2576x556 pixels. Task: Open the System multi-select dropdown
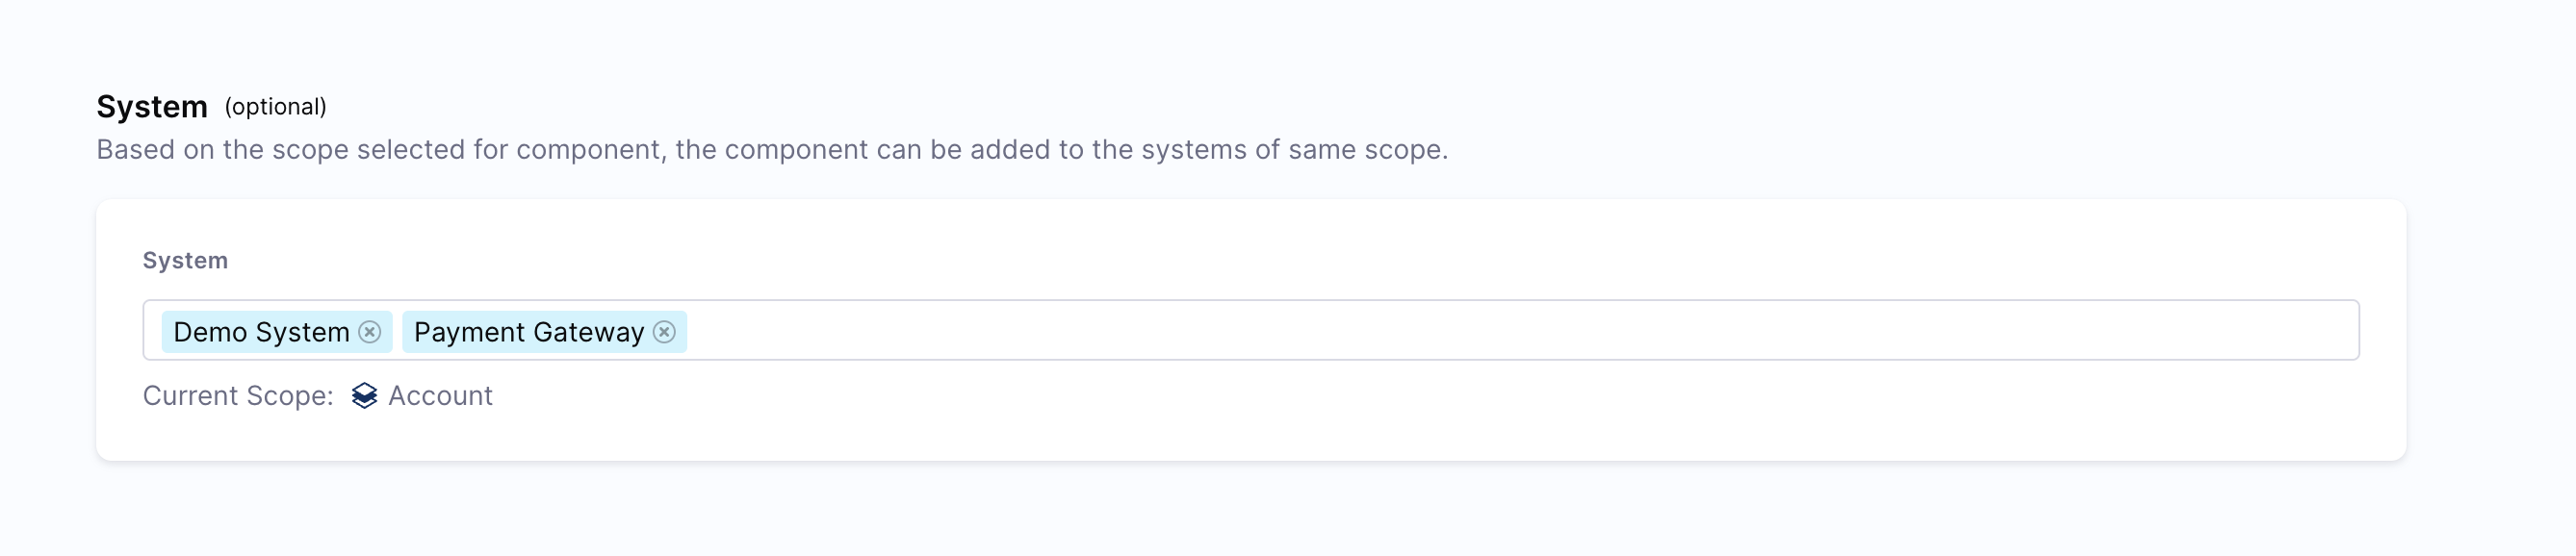pos(1251,330)
